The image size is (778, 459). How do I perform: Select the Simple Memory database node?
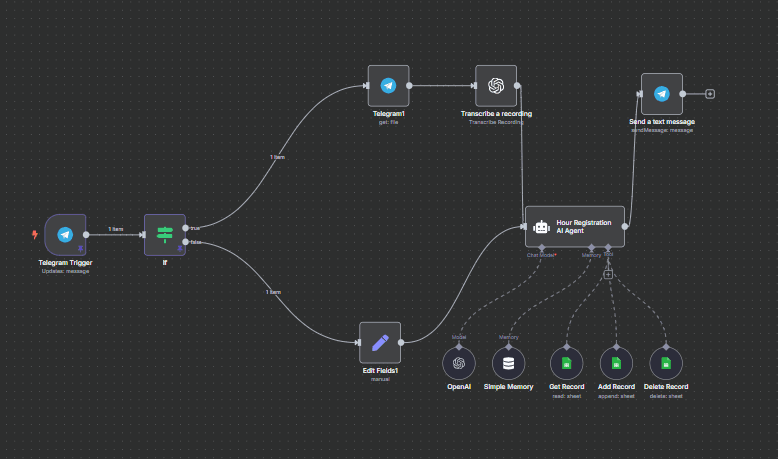pyautogui.click(x=509, y=363)
